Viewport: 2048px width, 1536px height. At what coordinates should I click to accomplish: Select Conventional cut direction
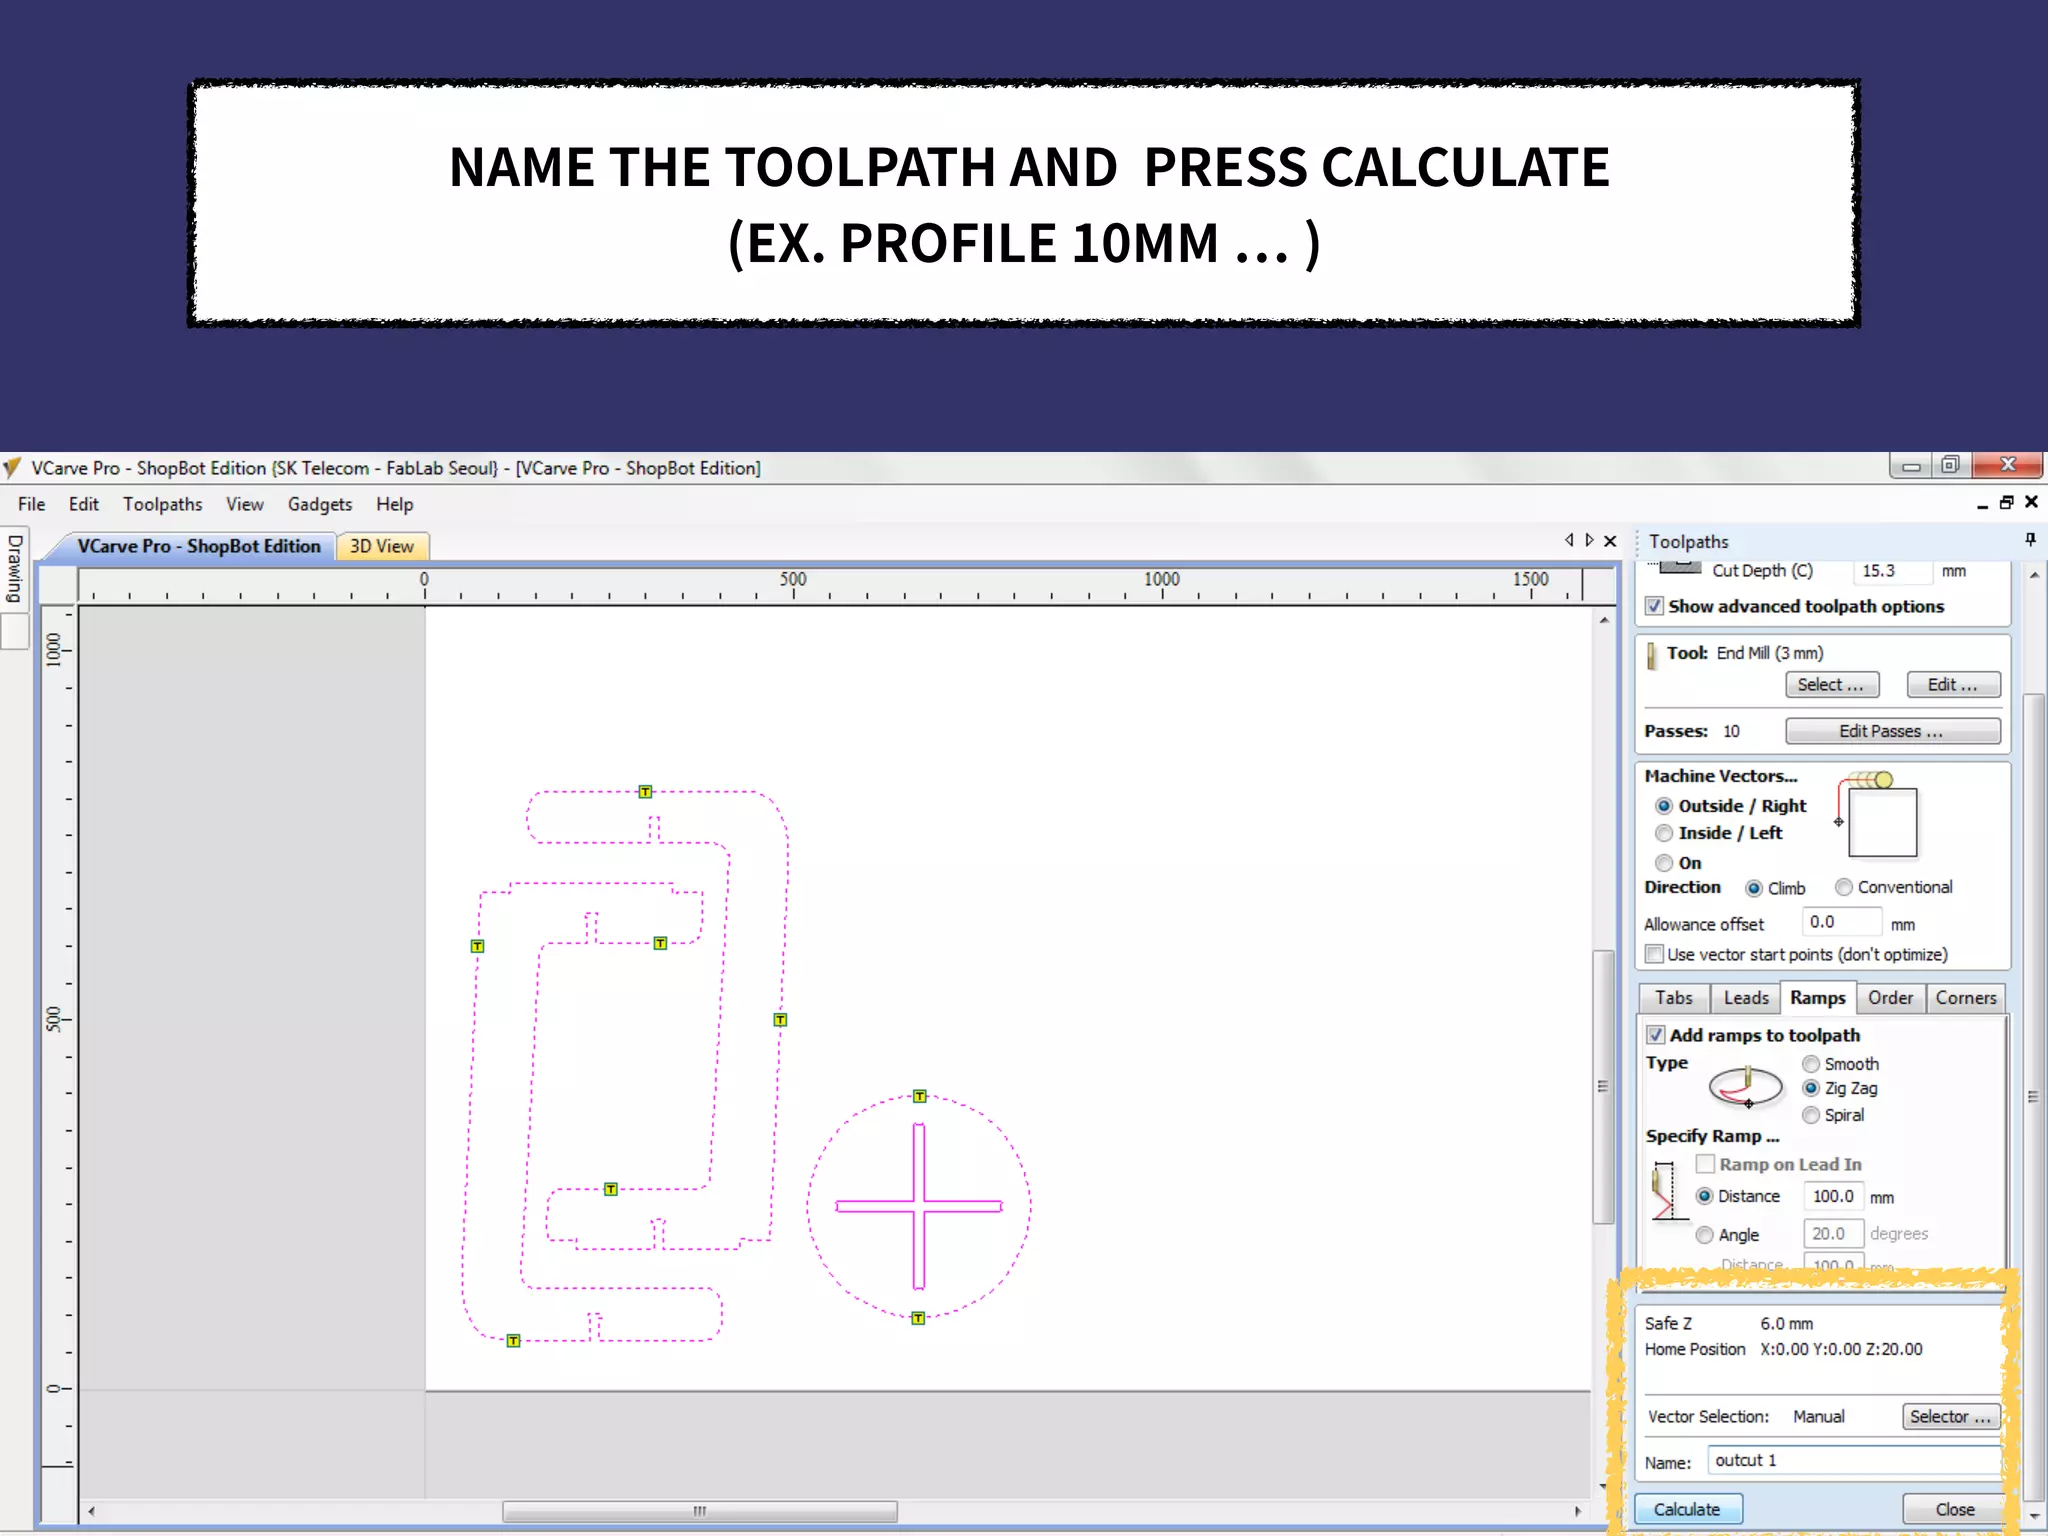pyautogui.click(x=1844, y=887)
